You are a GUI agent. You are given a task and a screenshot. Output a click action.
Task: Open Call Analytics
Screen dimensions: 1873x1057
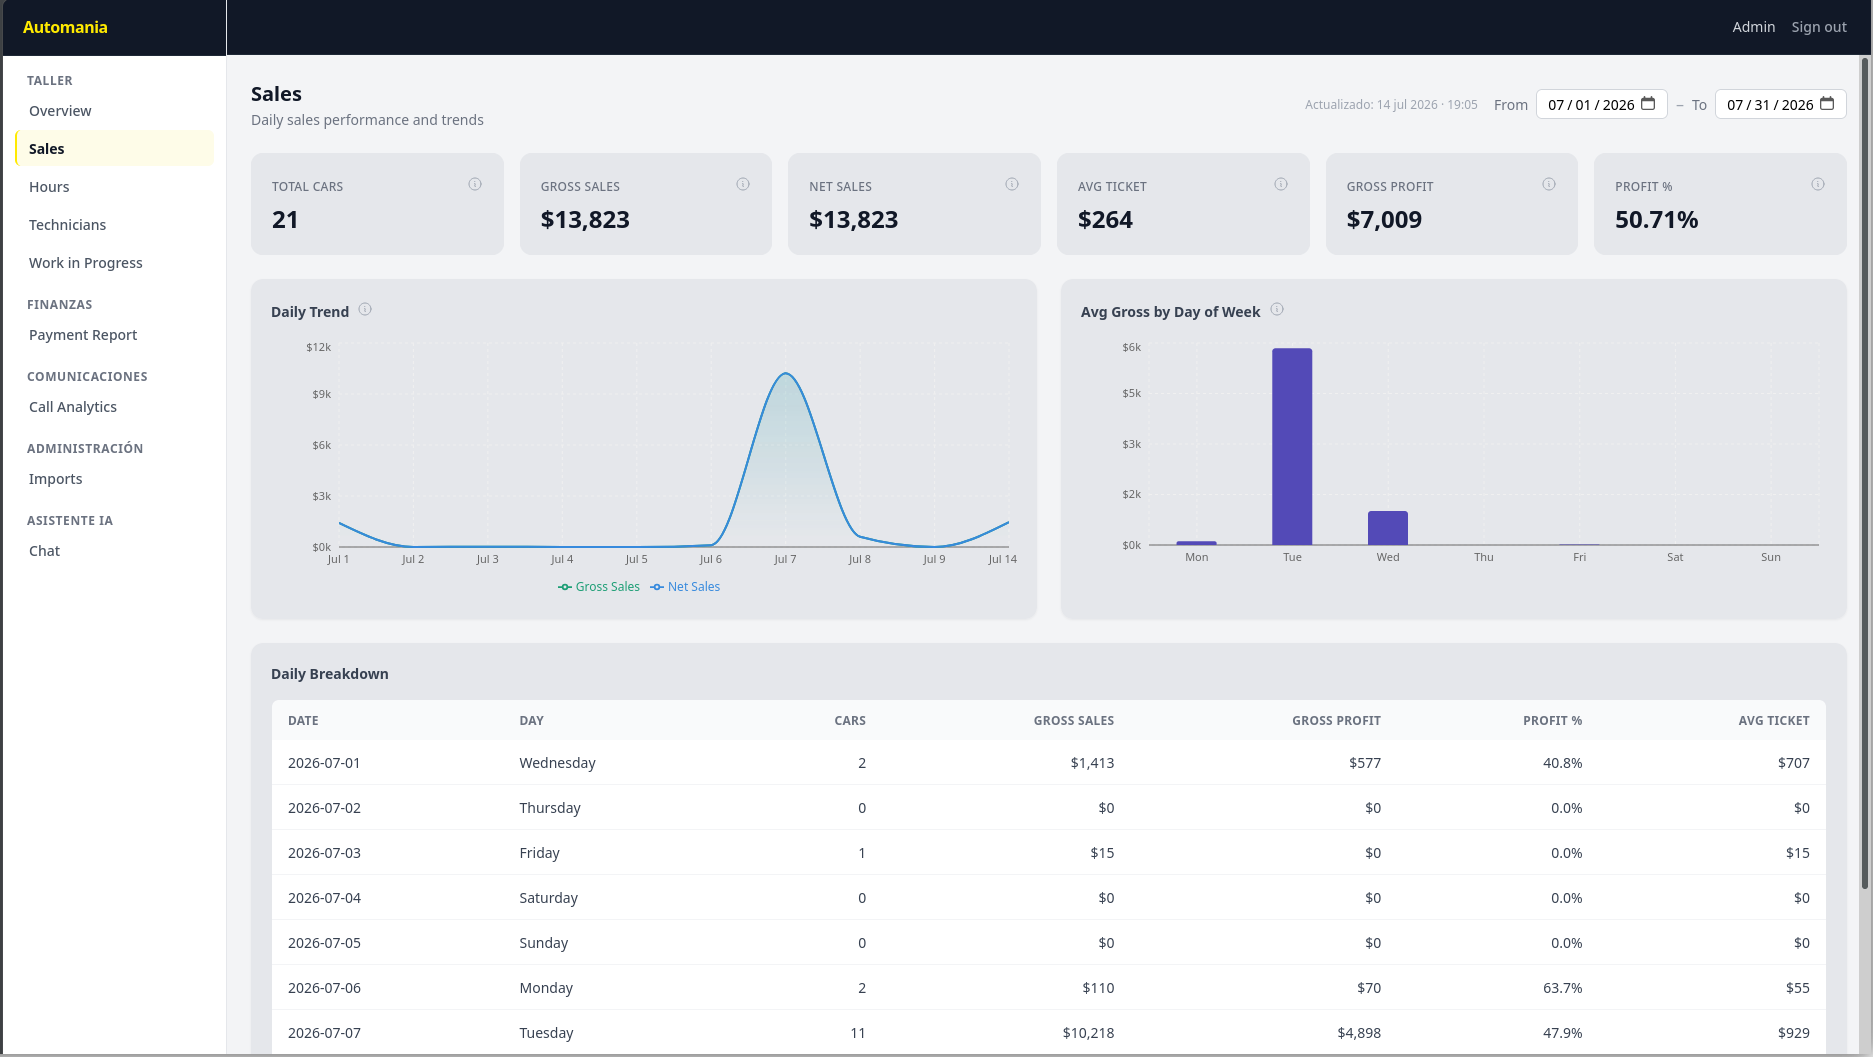point(115,407)
